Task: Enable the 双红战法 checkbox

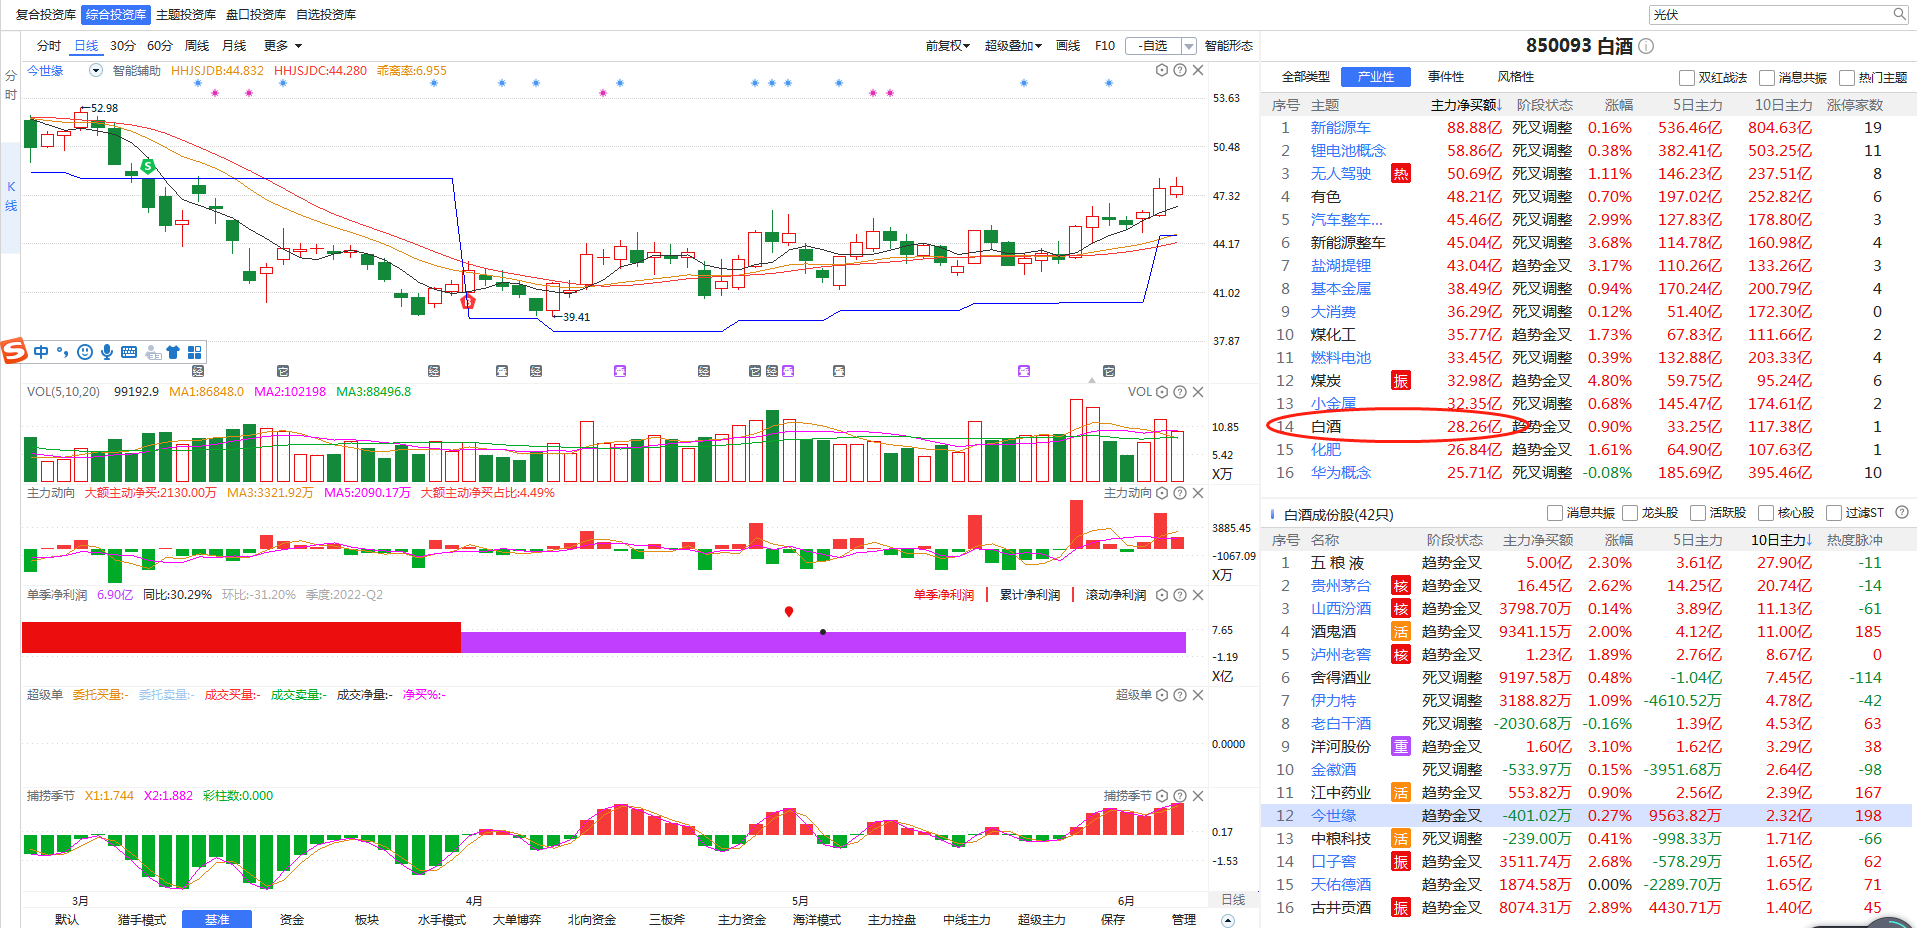Action: (1687, 78)
